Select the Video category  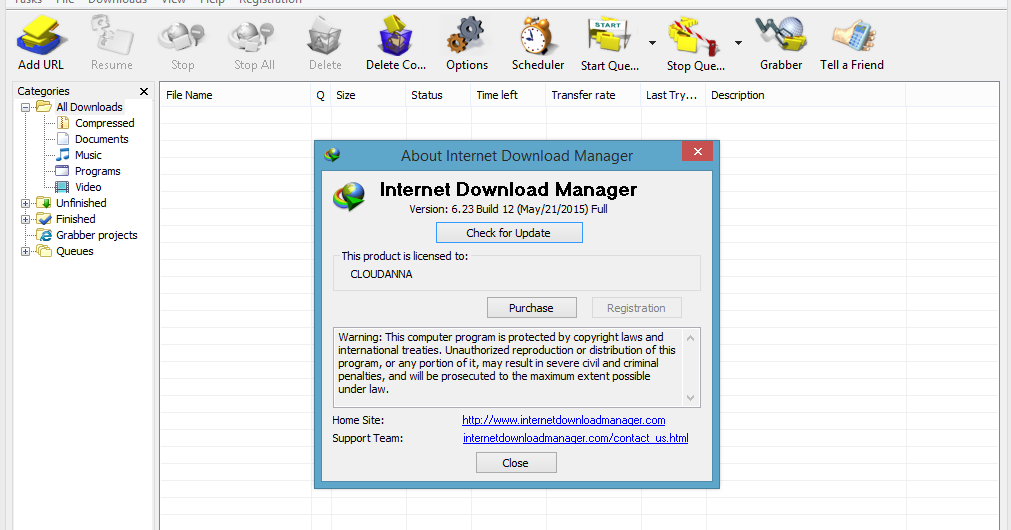88,187
